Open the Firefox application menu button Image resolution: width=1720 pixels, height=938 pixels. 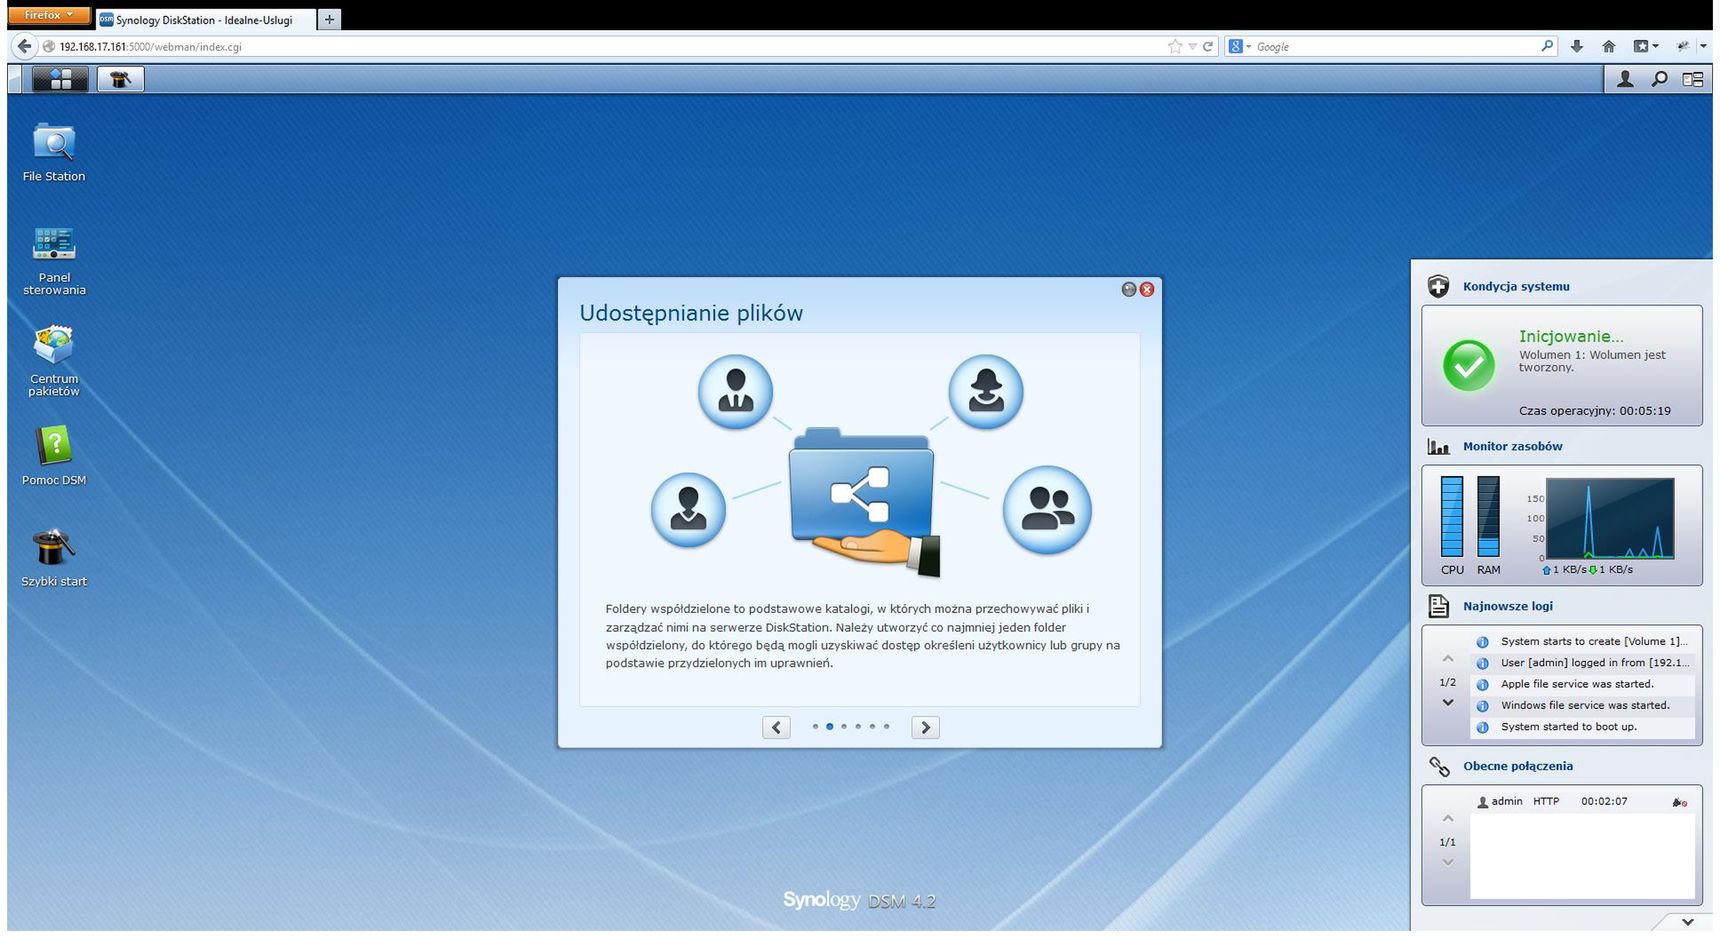click(49, 15)
